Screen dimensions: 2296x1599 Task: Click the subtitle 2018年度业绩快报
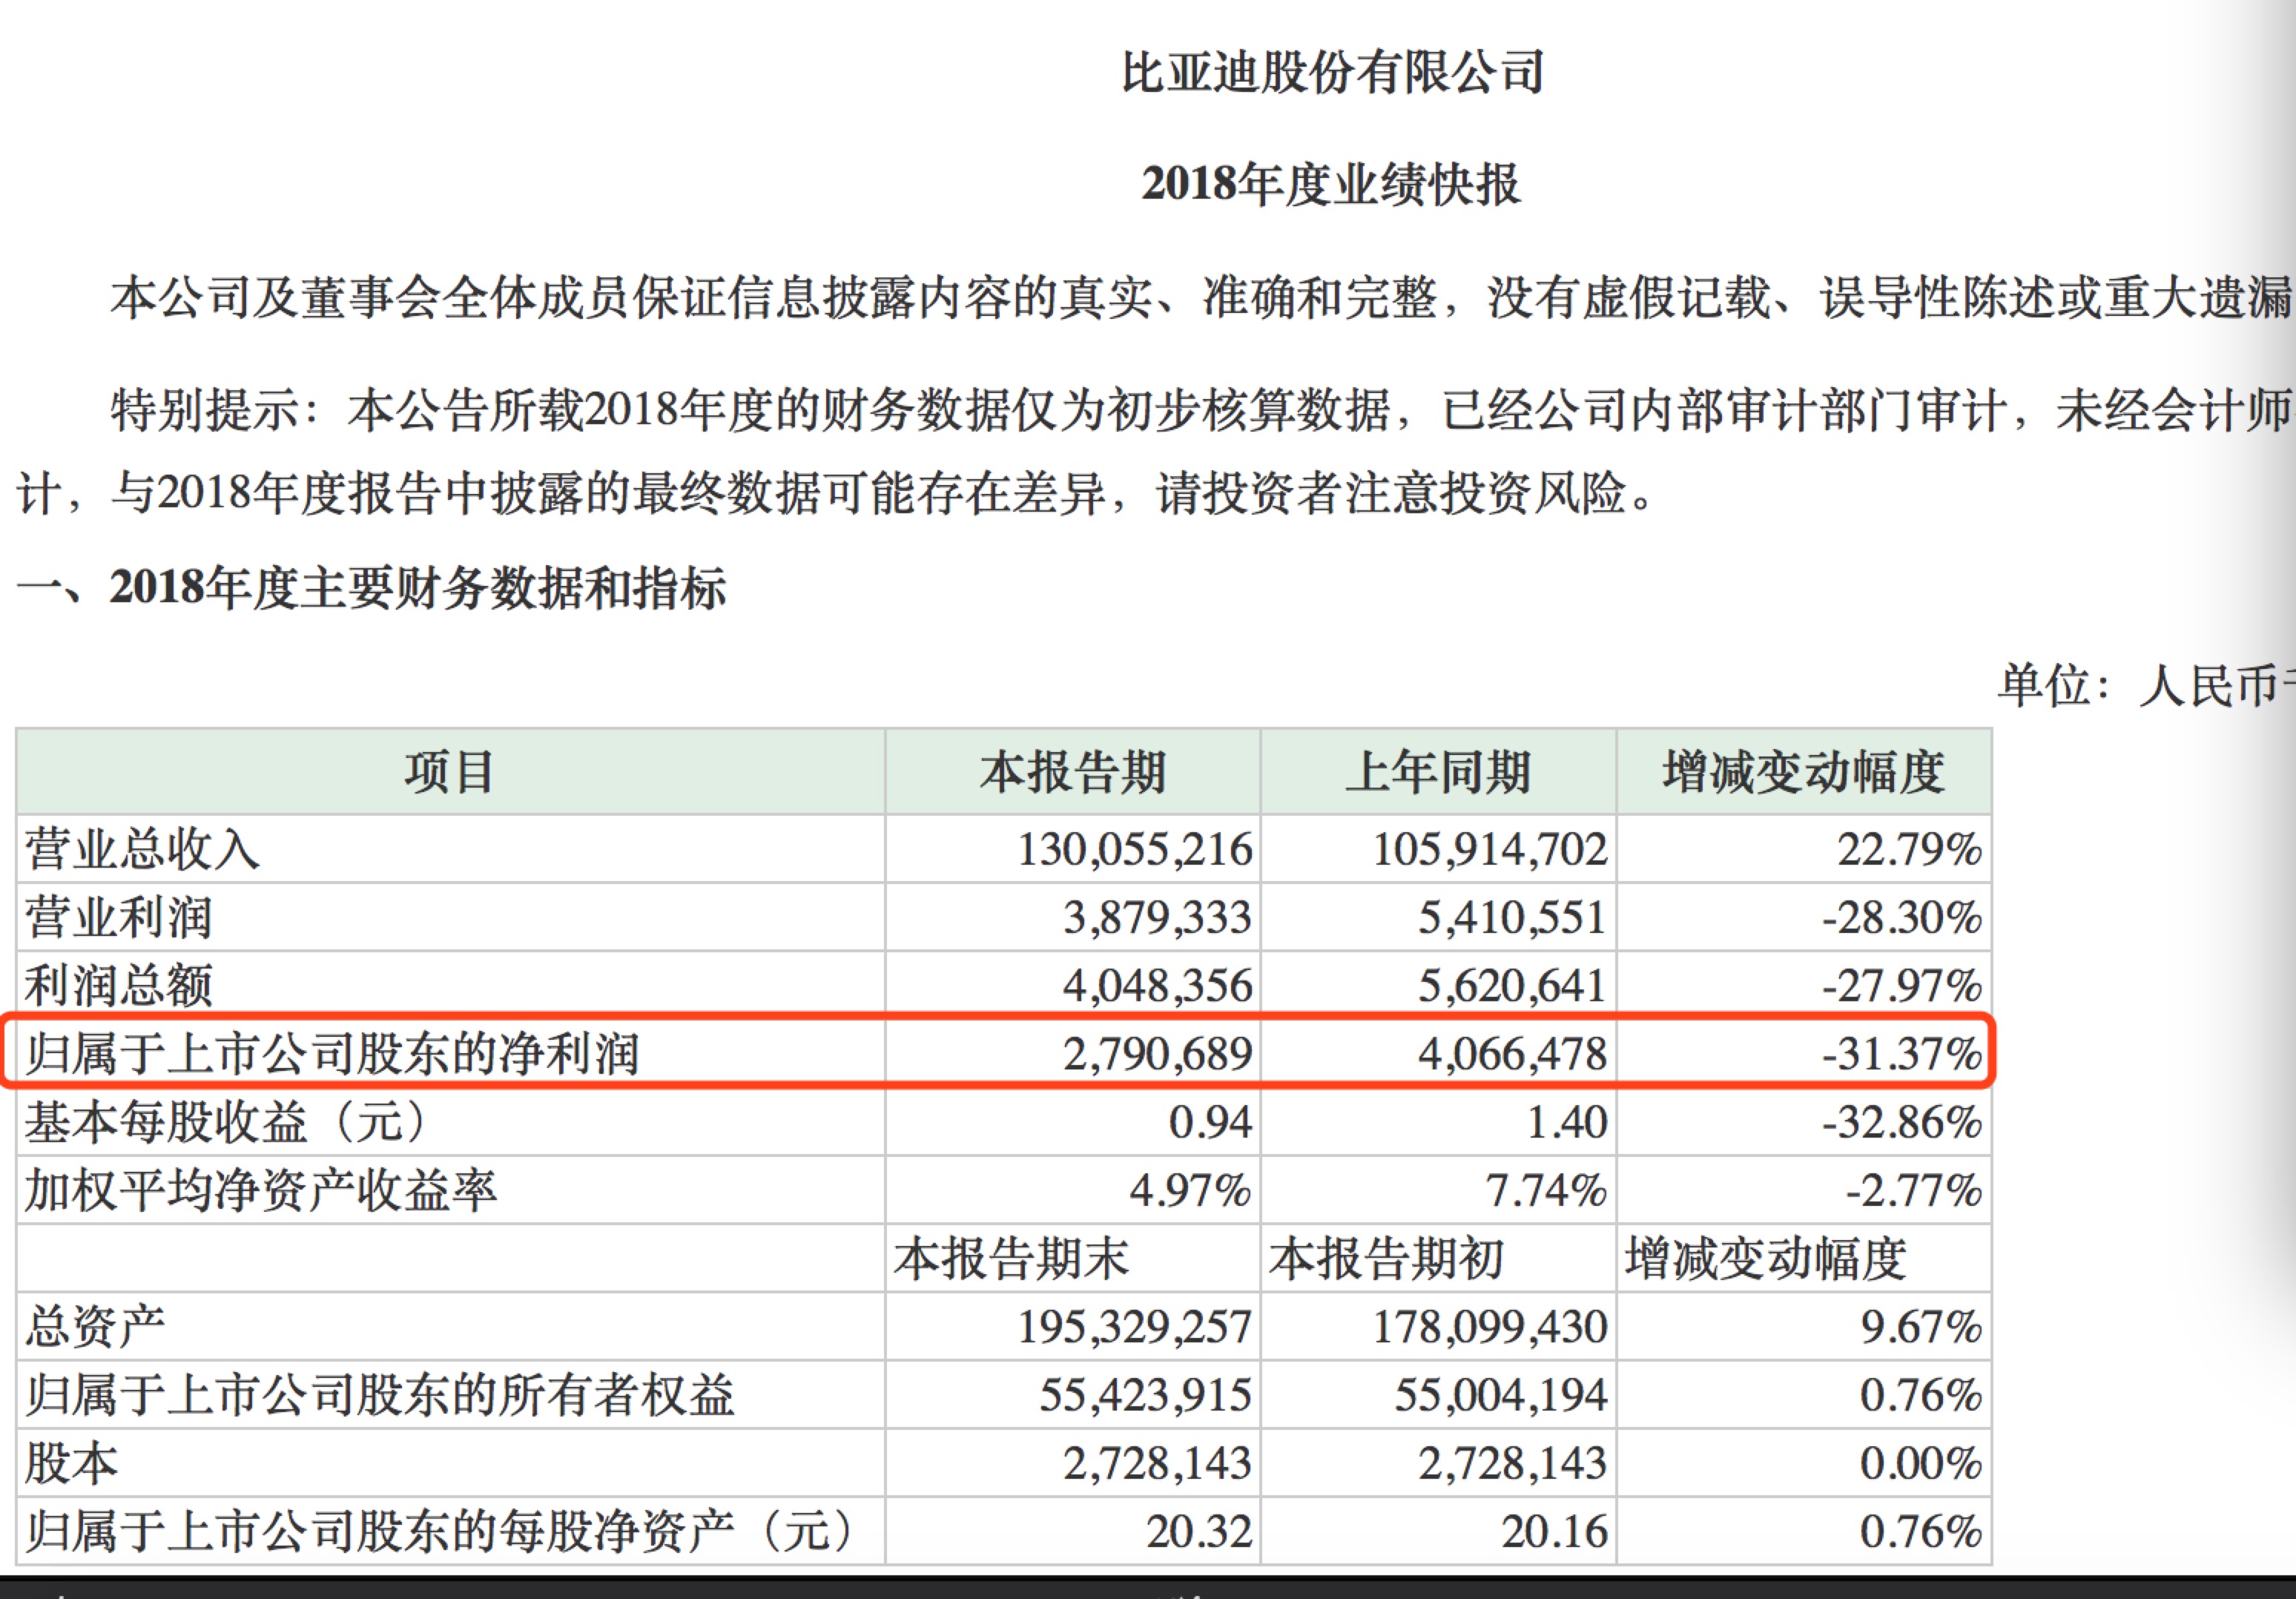[1331, 185]
